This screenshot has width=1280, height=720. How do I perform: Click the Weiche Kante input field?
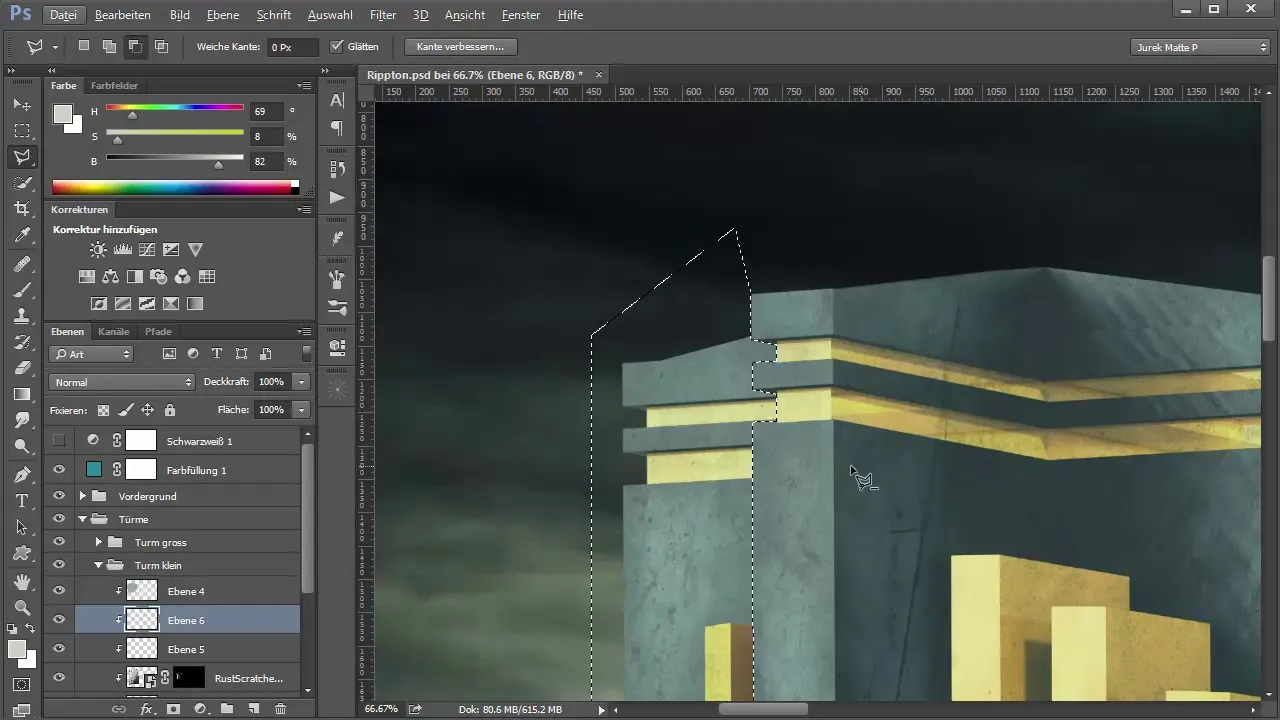pyautogui.click(x=292, y=47)
